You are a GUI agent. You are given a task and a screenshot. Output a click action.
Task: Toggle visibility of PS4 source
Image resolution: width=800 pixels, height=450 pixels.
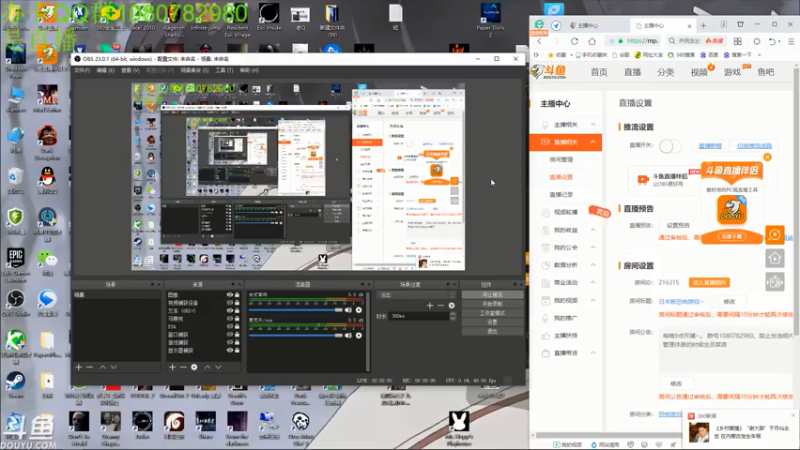pos(230,327)
